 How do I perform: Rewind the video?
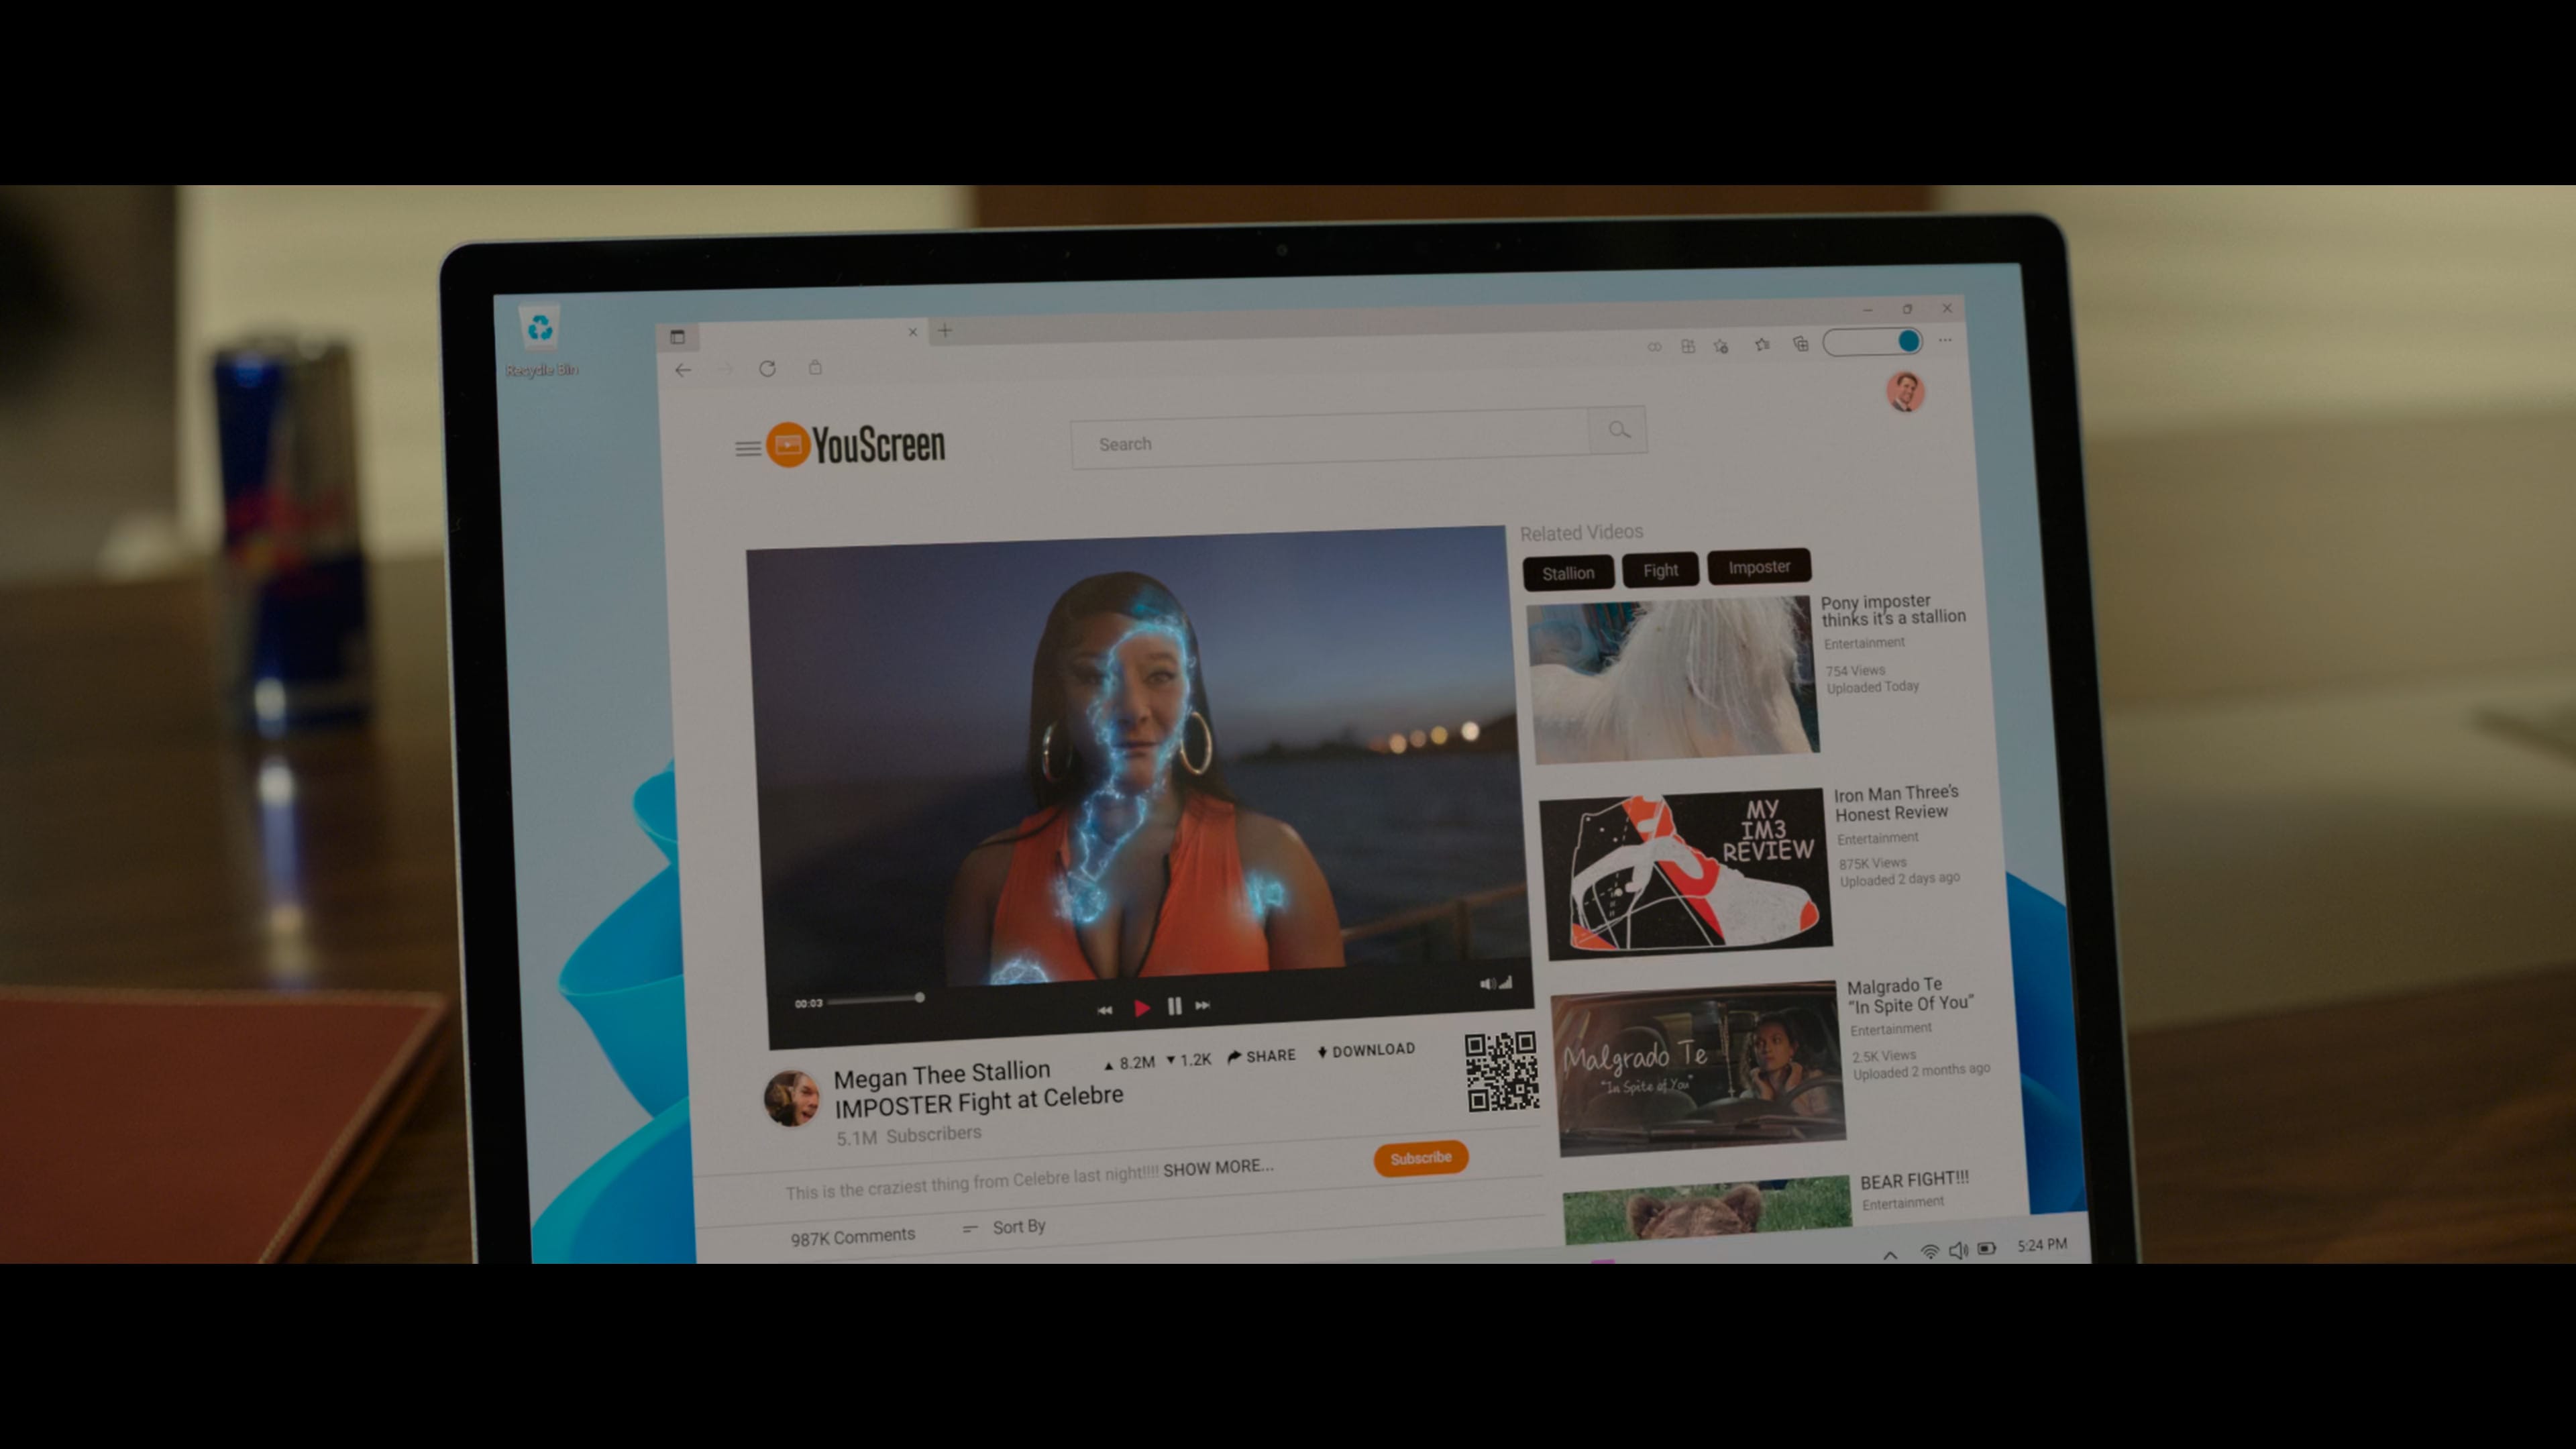coord(1104,1010)
